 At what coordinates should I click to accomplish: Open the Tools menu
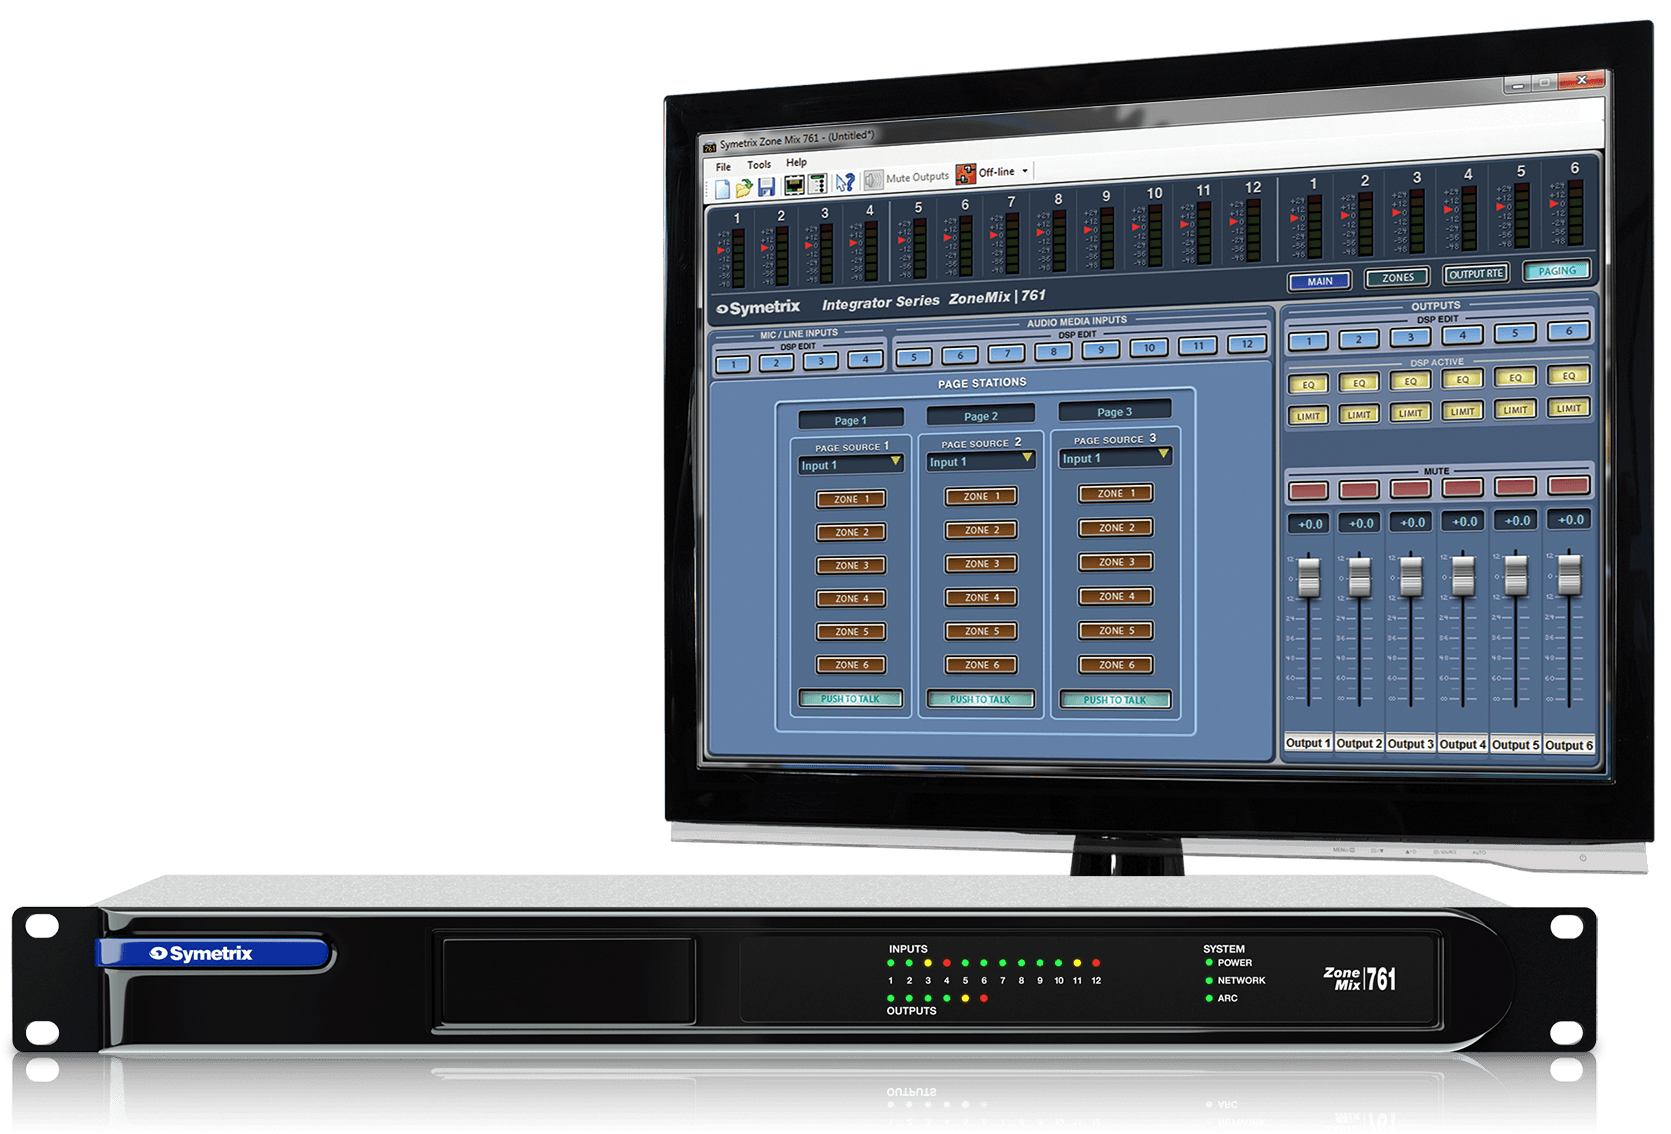[759, 165]
